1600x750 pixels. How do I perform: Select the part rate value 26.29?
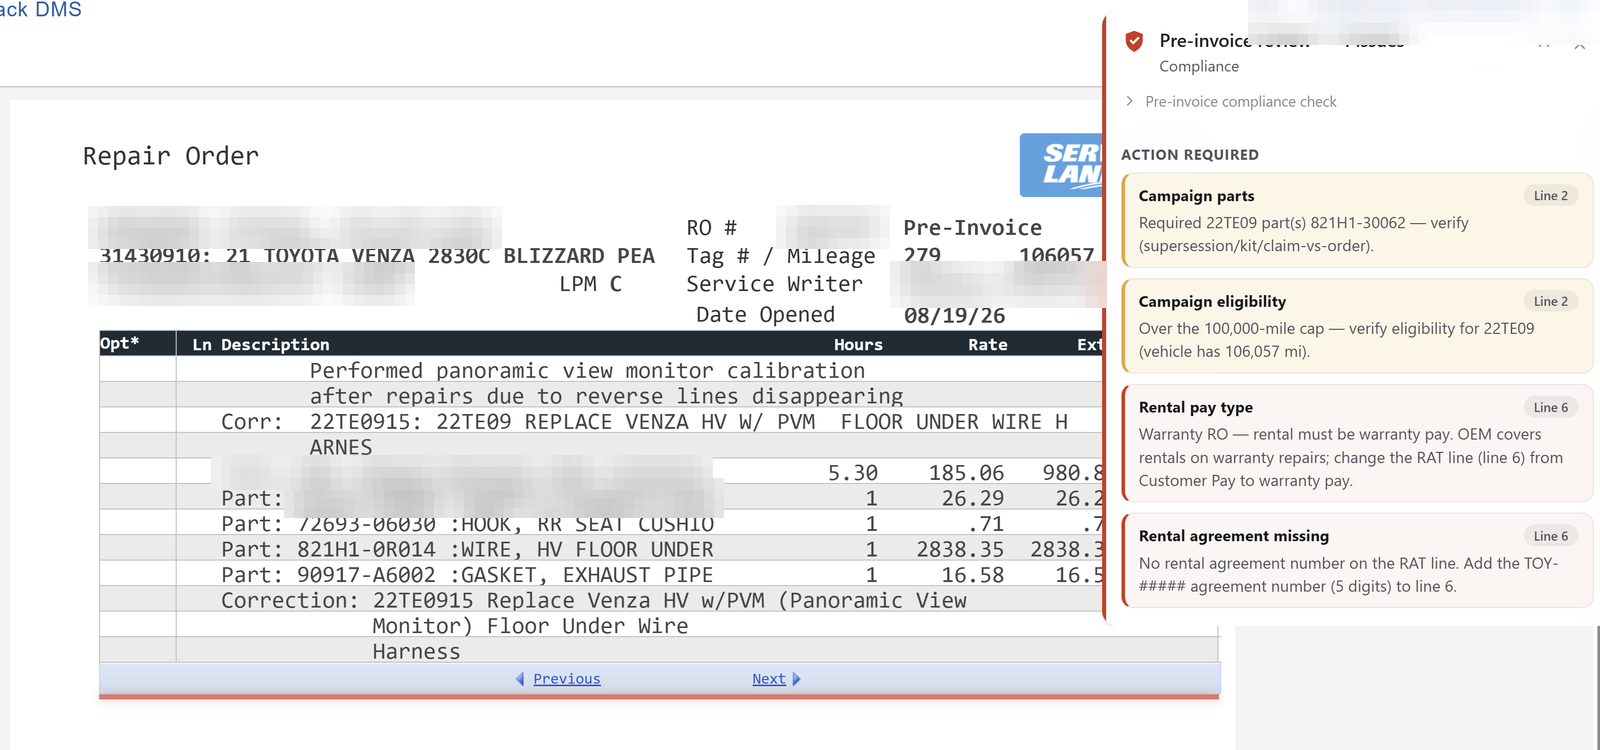point(972,498)
